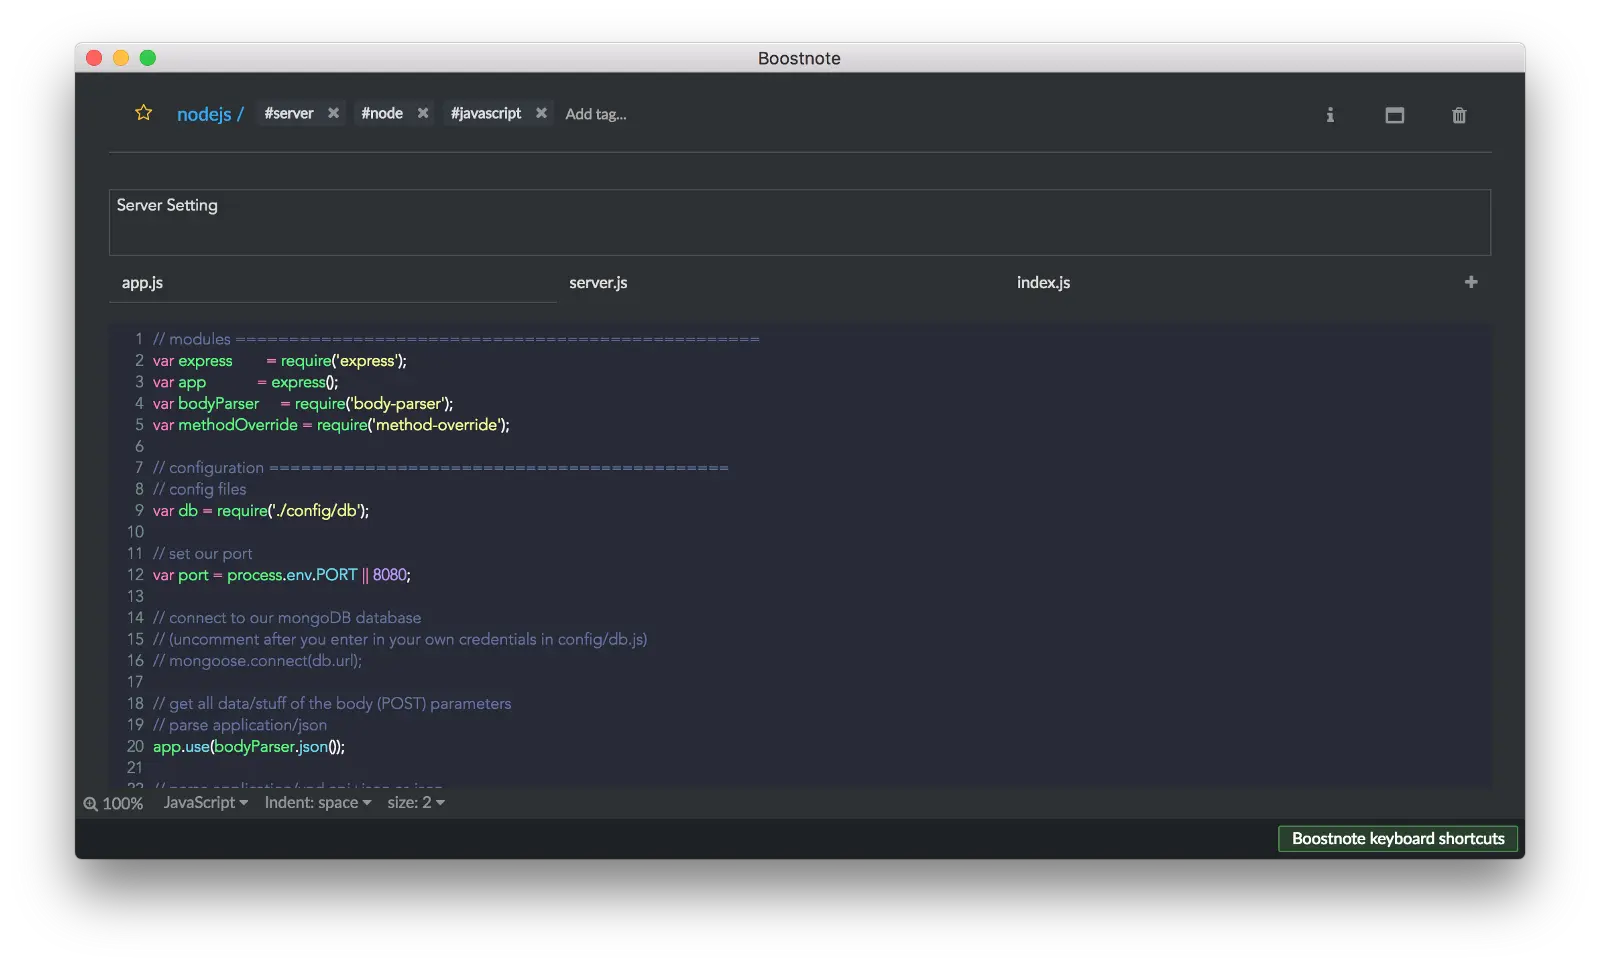This screenshot has width=1600, height=966.
Task: Switch to the app.js tab
Action: [332, 283]
